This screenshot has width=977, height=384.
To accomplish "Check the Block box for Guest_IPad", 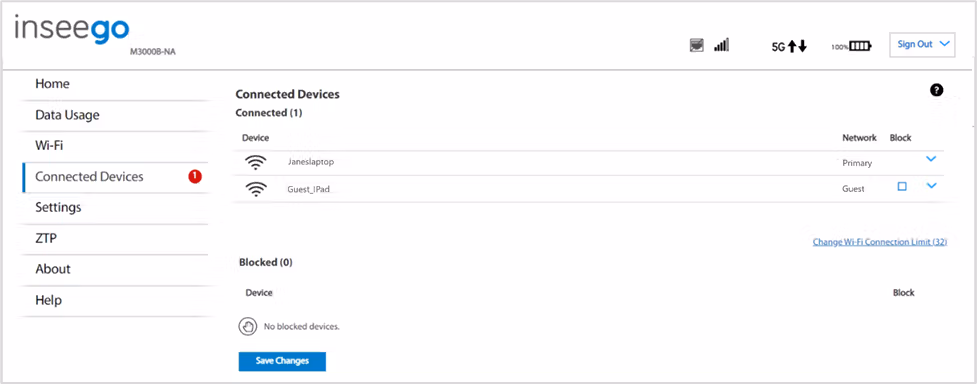I will coord(902,186).
